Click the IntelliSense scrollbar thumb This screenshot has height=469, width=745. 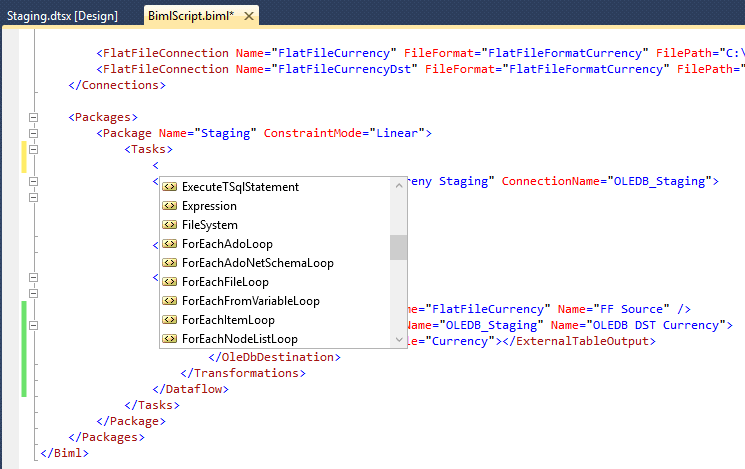pos(398,247)
